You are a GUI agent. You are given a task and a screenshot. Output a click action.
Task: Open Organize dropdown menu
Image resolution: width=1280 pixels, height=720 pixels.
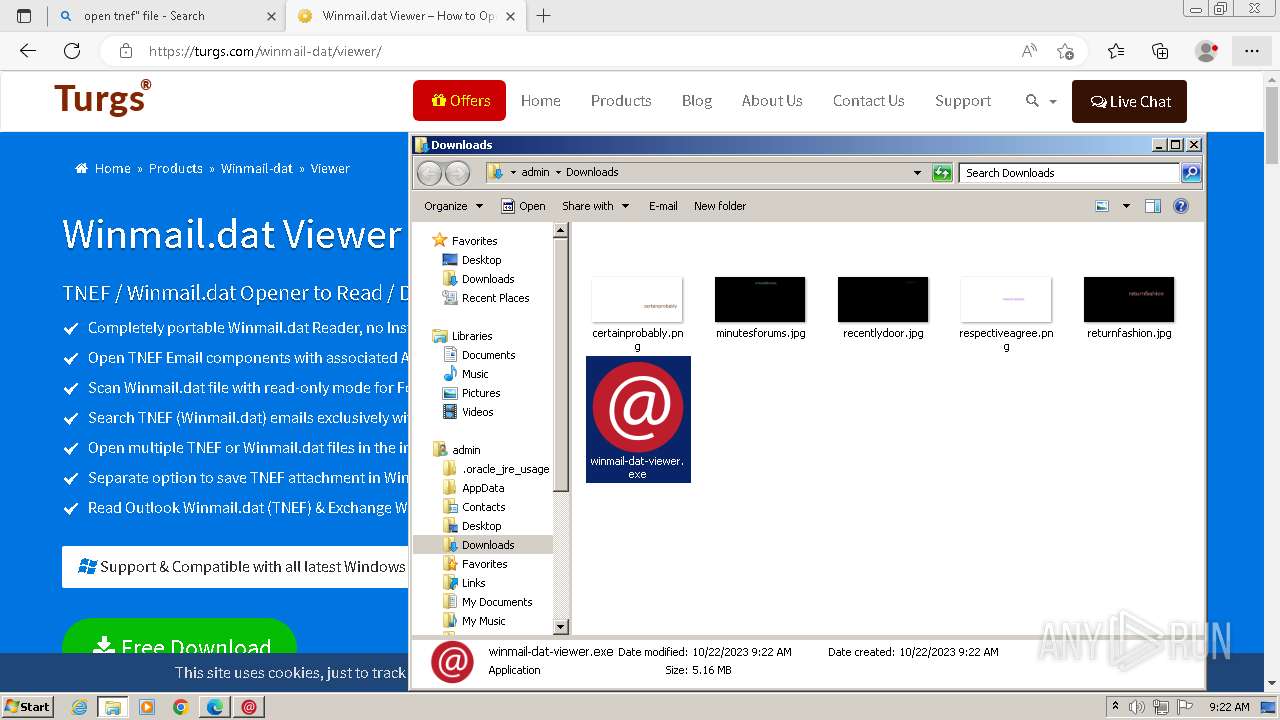[453, 206]
